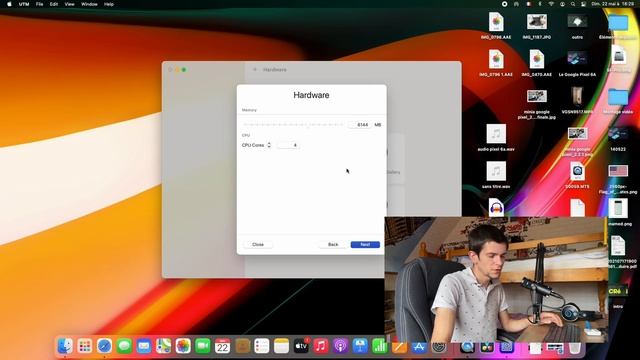Screen dimensions: 640x360
Task: Open Notes from the Dock
Action: point(281,346)
